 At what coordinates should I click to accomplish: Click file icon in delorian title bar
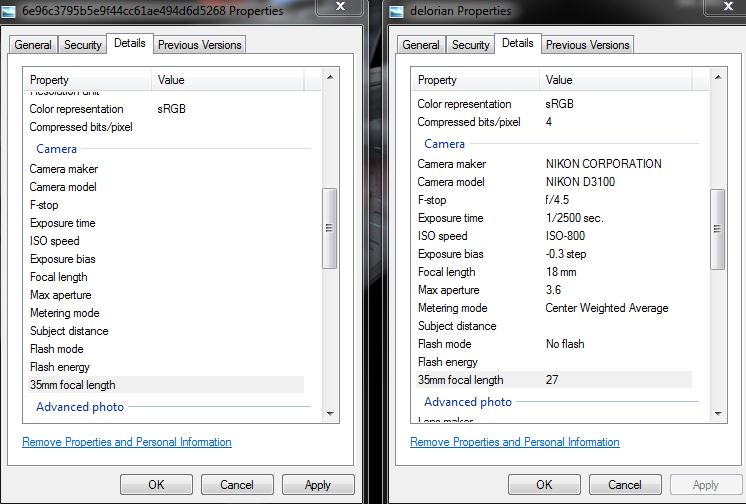pyautogui.click(x=396, y=11)
